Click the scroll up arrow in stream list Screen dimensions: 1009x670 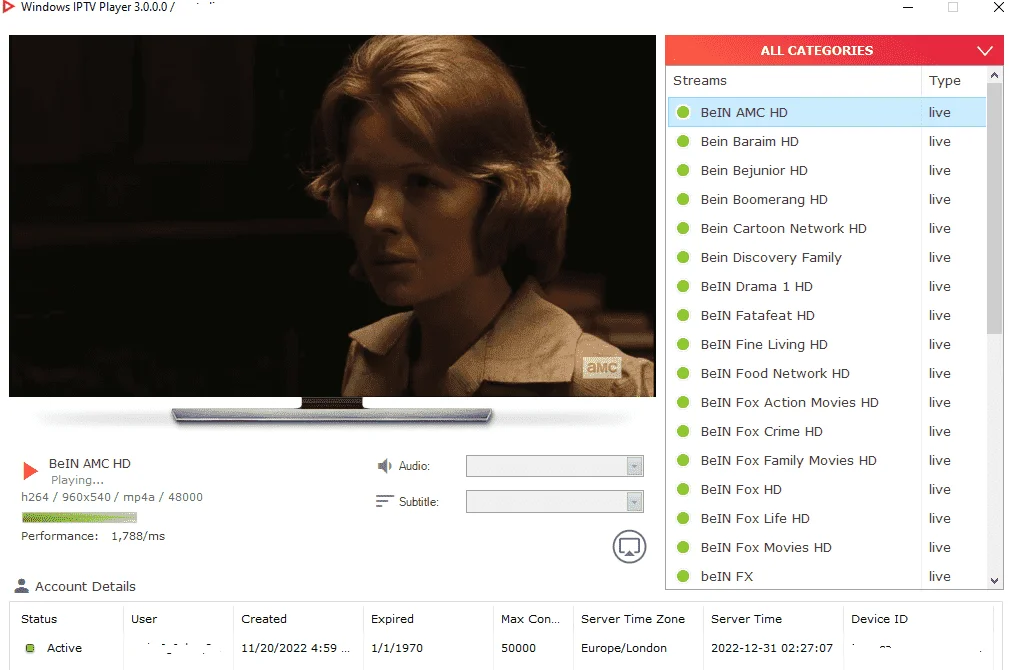click(x=995, y=75)
